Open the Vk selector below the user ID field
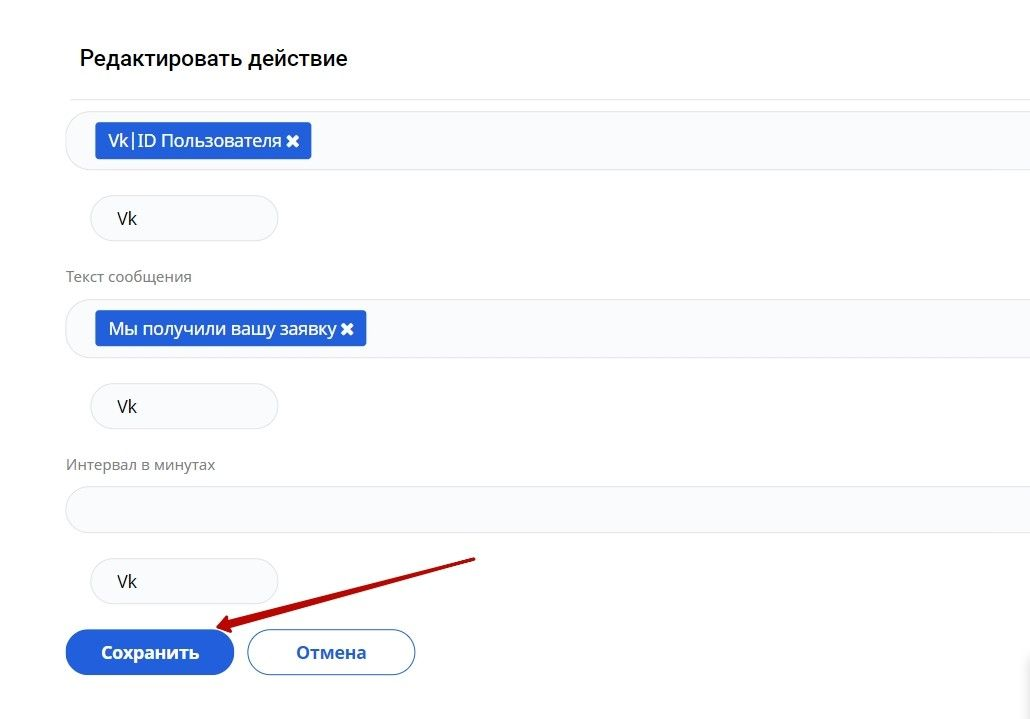The image size is (1030, 719). 184,218
